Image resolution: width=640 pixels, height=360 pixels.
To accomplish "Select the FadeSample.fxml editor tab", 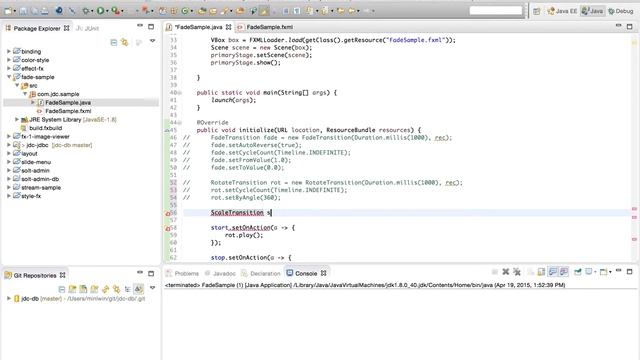I will coord(265,27).
